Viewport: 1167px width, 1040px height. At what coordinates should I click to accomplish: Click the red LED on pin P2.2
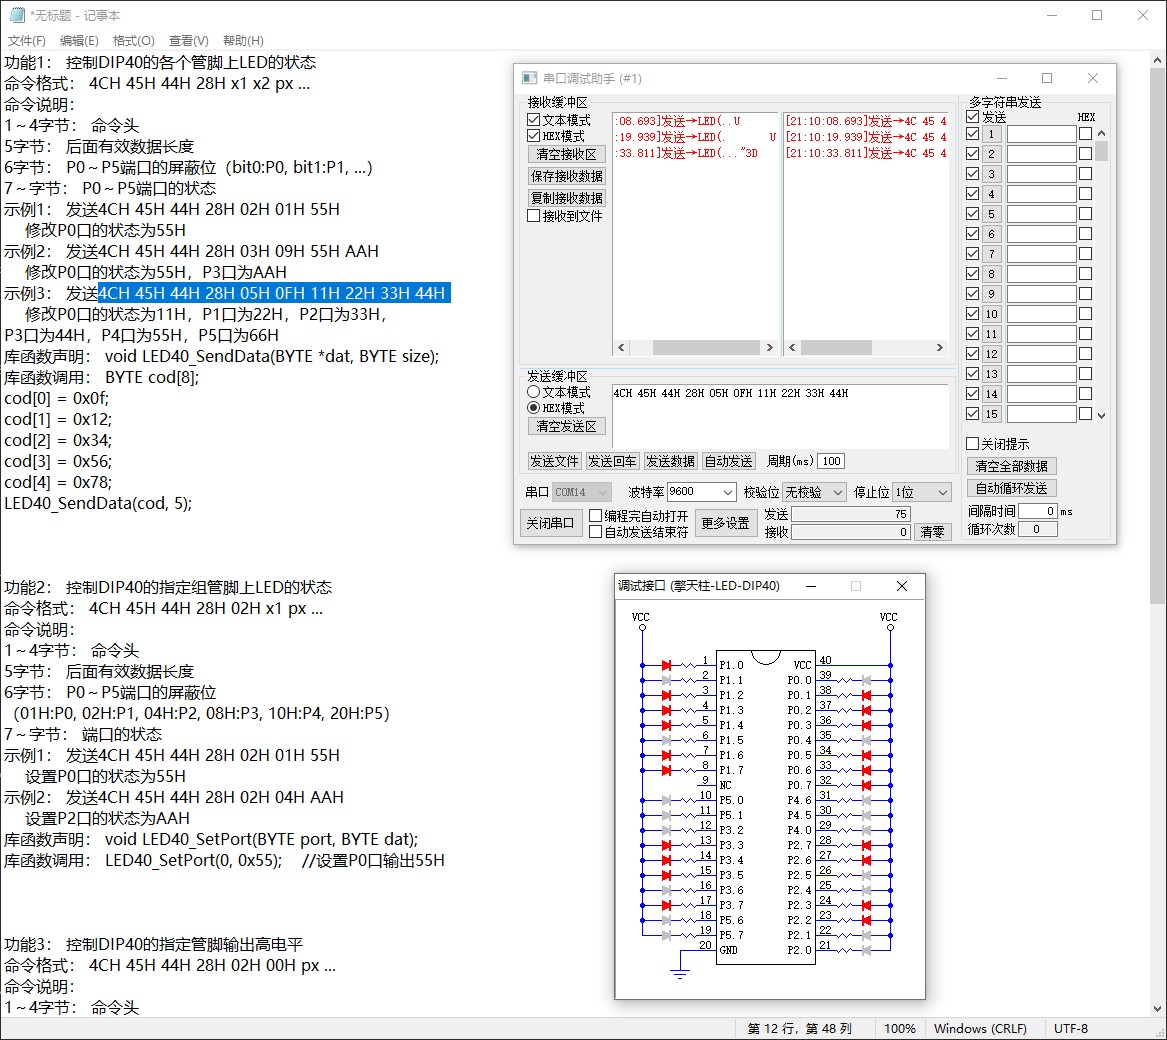866,920
